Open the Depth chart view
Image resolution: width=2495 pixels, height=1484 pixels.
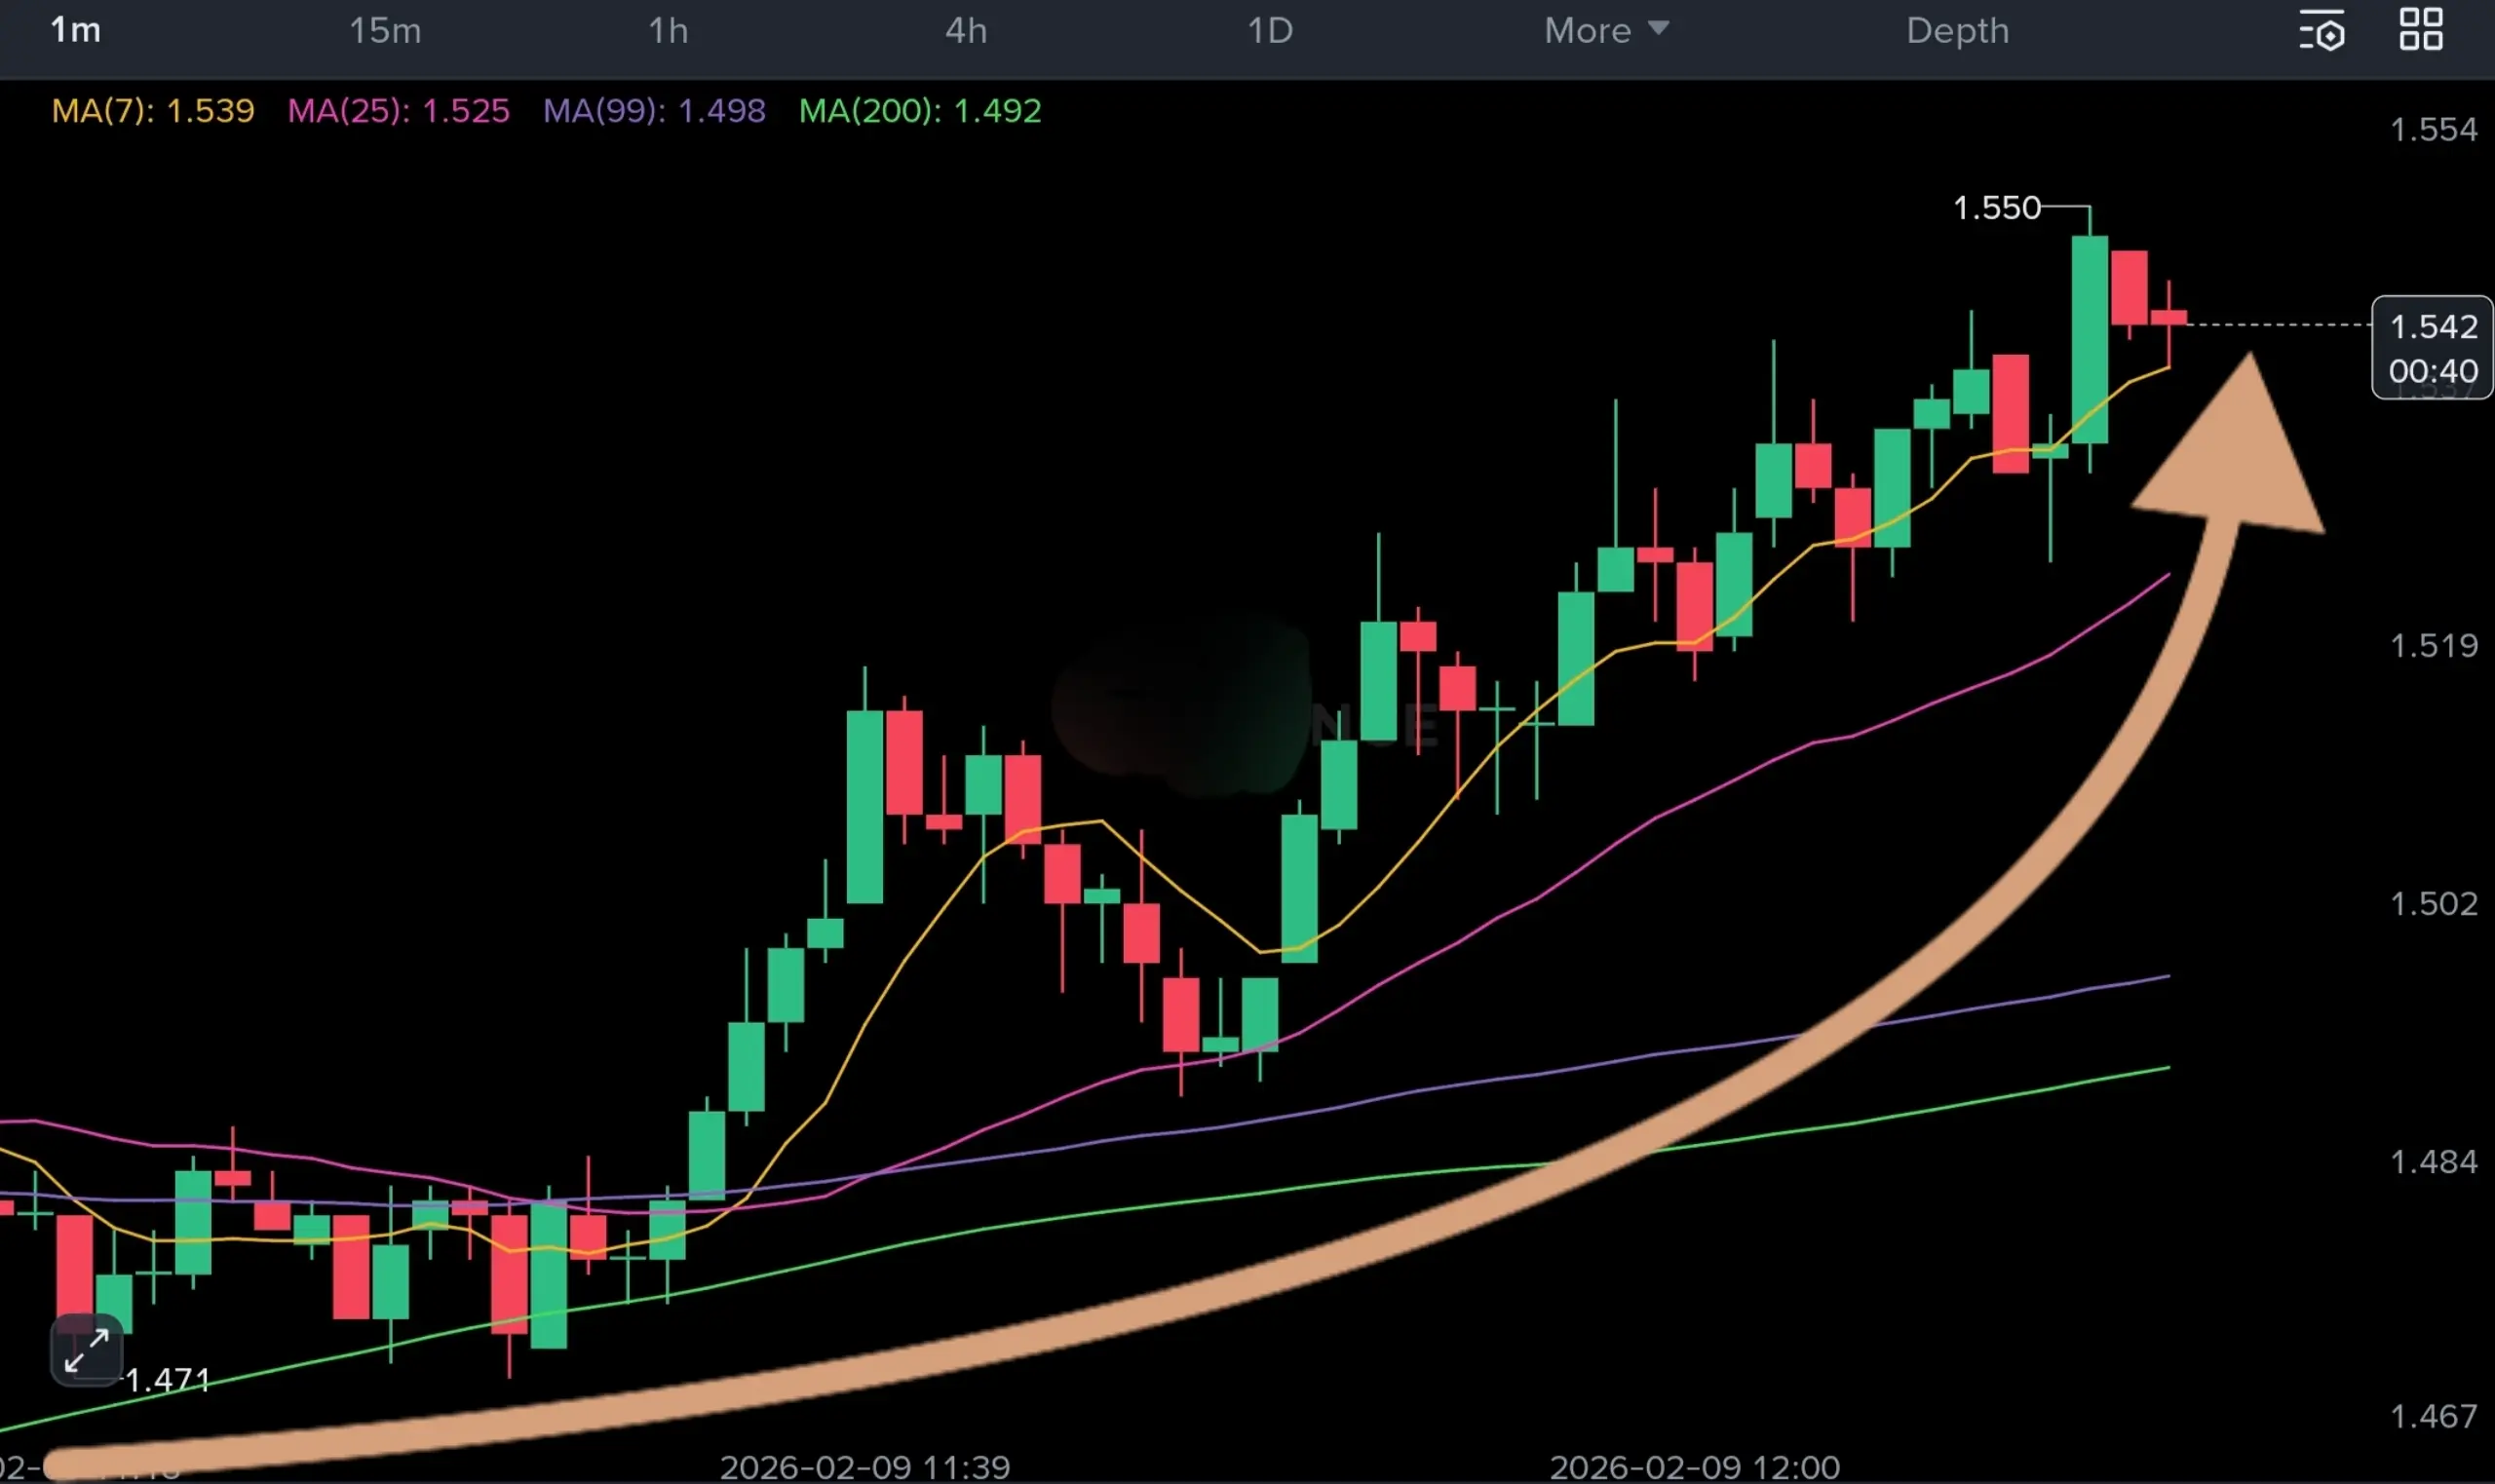[1957, 31]
